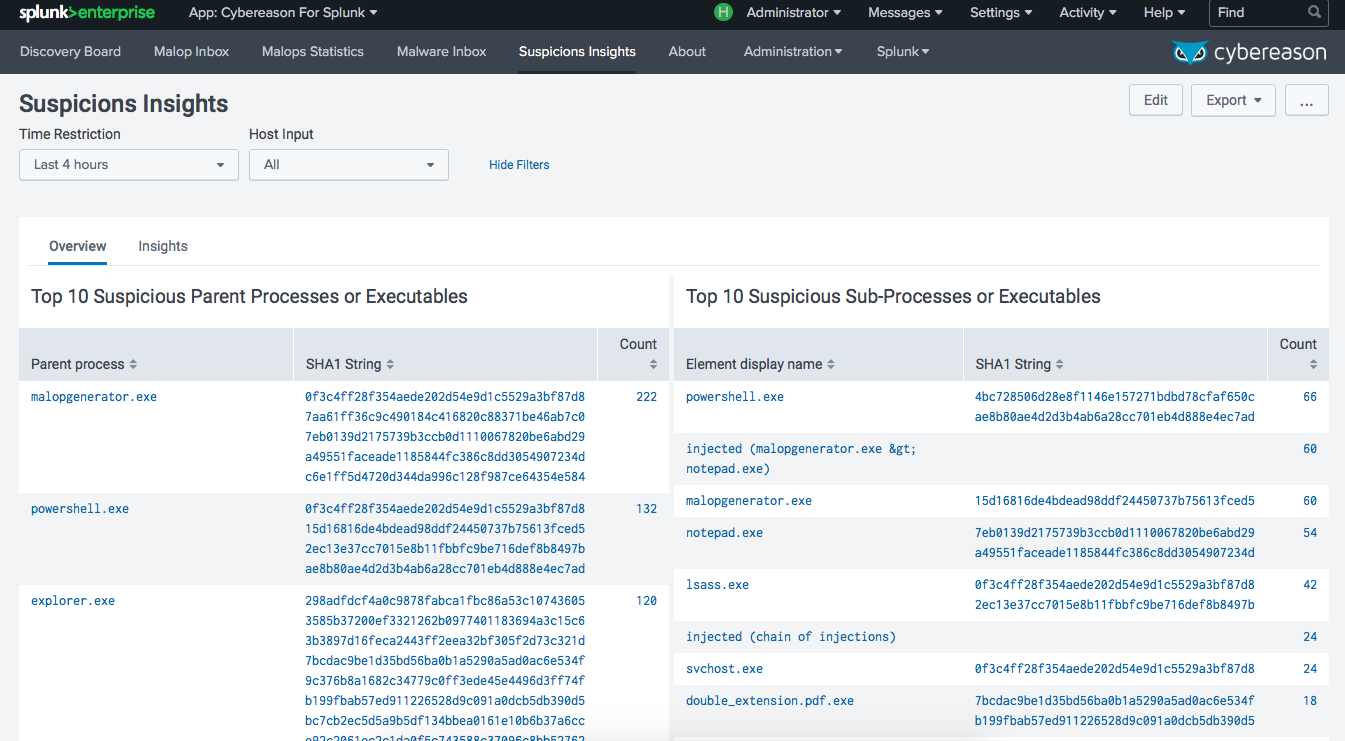This screenshot has width=1345, height=741.
Task: Click malopgenerator.exe in sub-processes table
Action: pyautogui.click(x=749, y=501)
